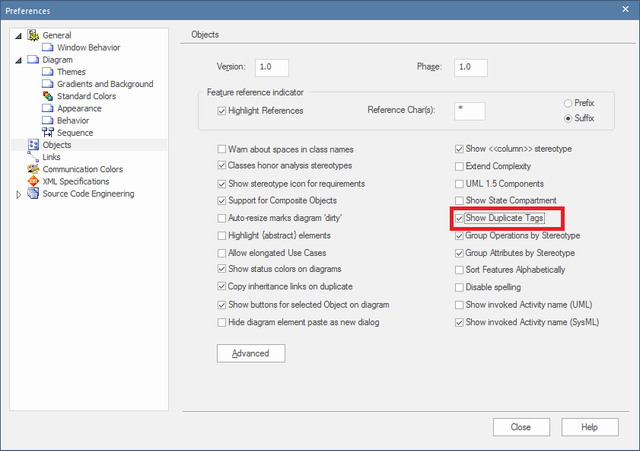Enable Show invoked Activity name (UML)

[x=459, y=305]
